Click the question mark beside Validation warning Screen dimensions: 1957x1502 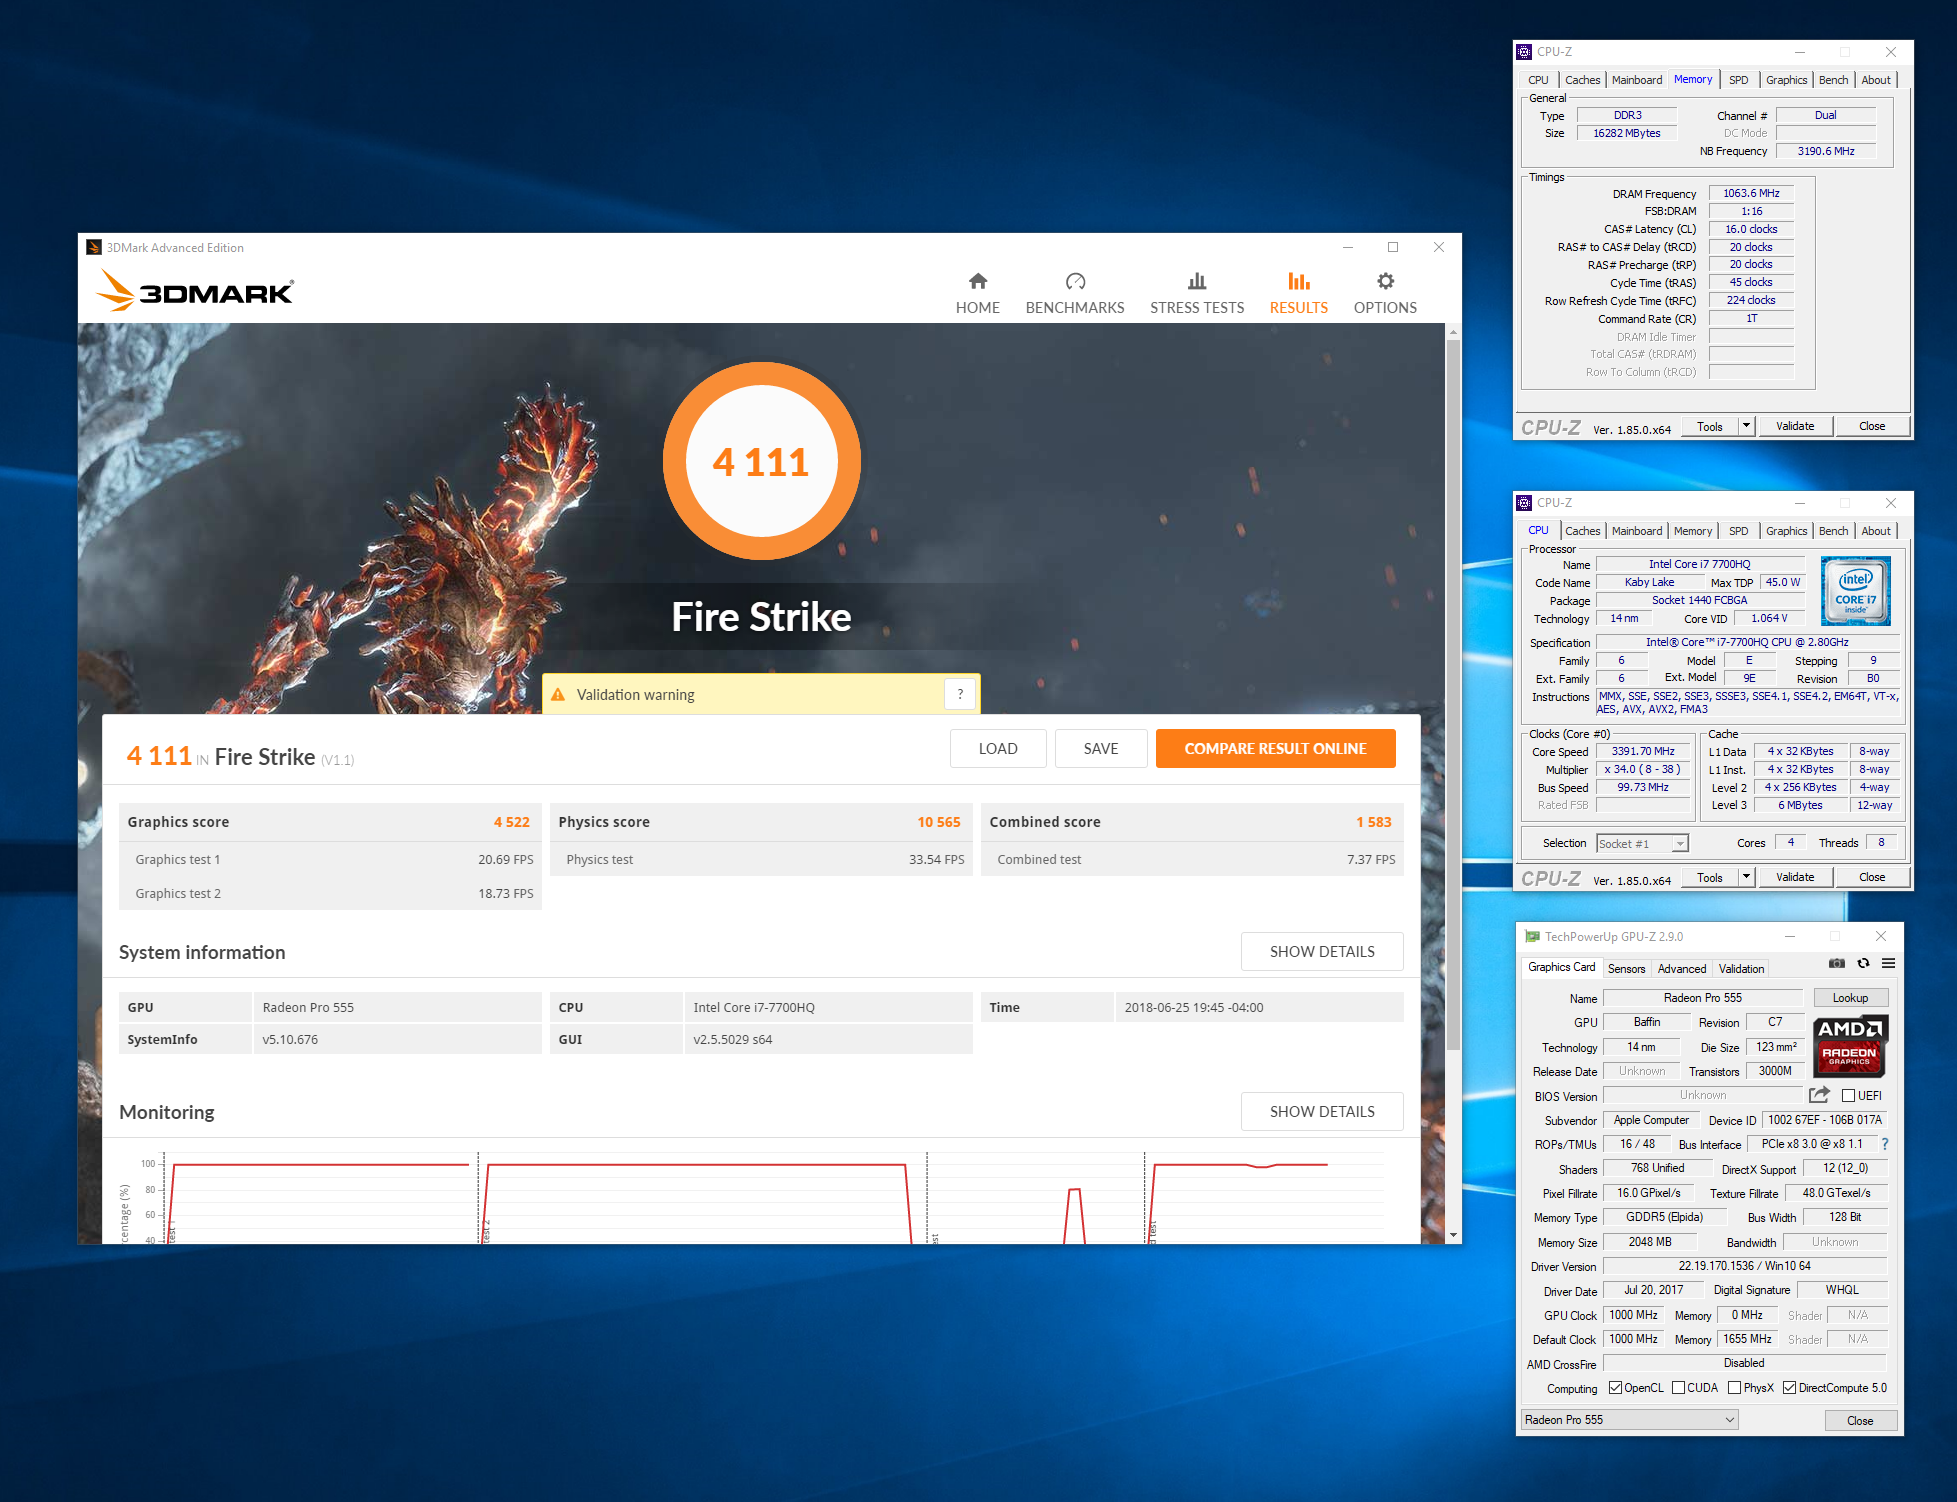(x=960, y=694)
